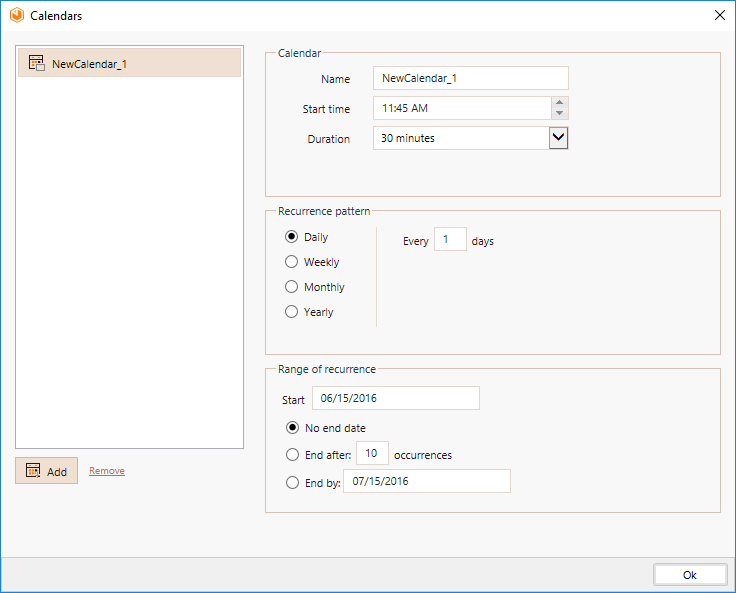This screenshot has height=593, width=736.
Task: Click the Duration combo box showing 30 minutes
Action: [471, 138]
